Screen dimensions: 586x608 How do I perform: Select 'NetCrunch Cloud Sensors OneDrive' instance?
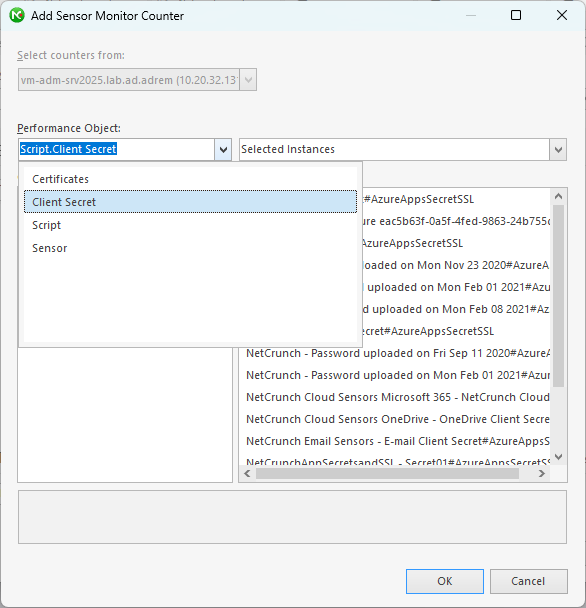(398, 419)
